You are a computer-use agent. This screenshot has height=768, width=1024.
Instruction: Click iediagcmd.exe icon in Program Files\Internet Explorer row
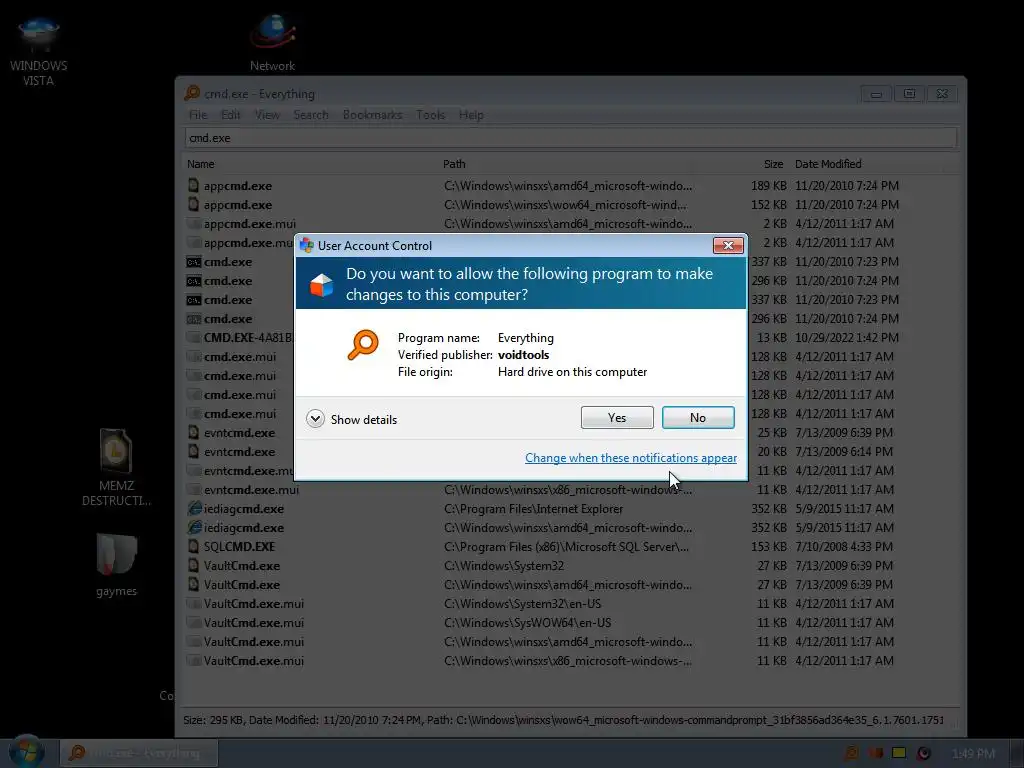[x=194, y=508]
